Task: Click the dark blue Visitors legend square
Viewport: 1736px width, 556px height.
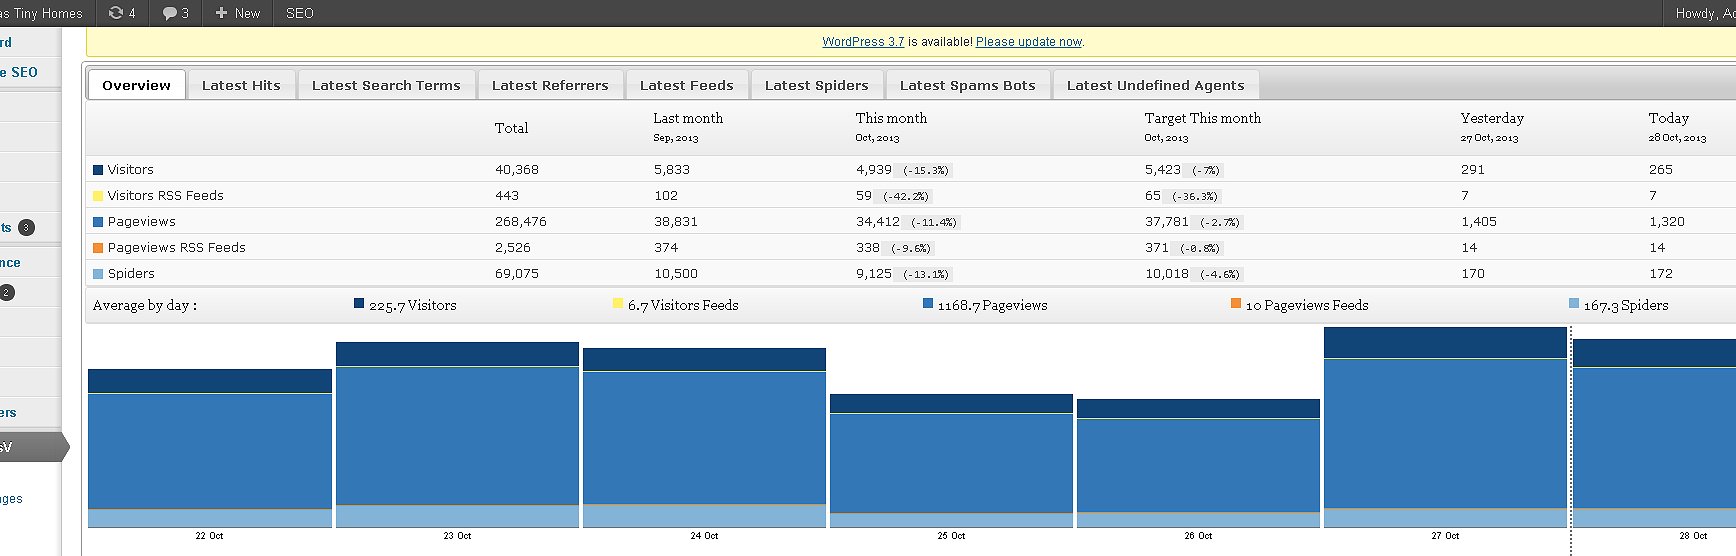Action: [98, 170]
